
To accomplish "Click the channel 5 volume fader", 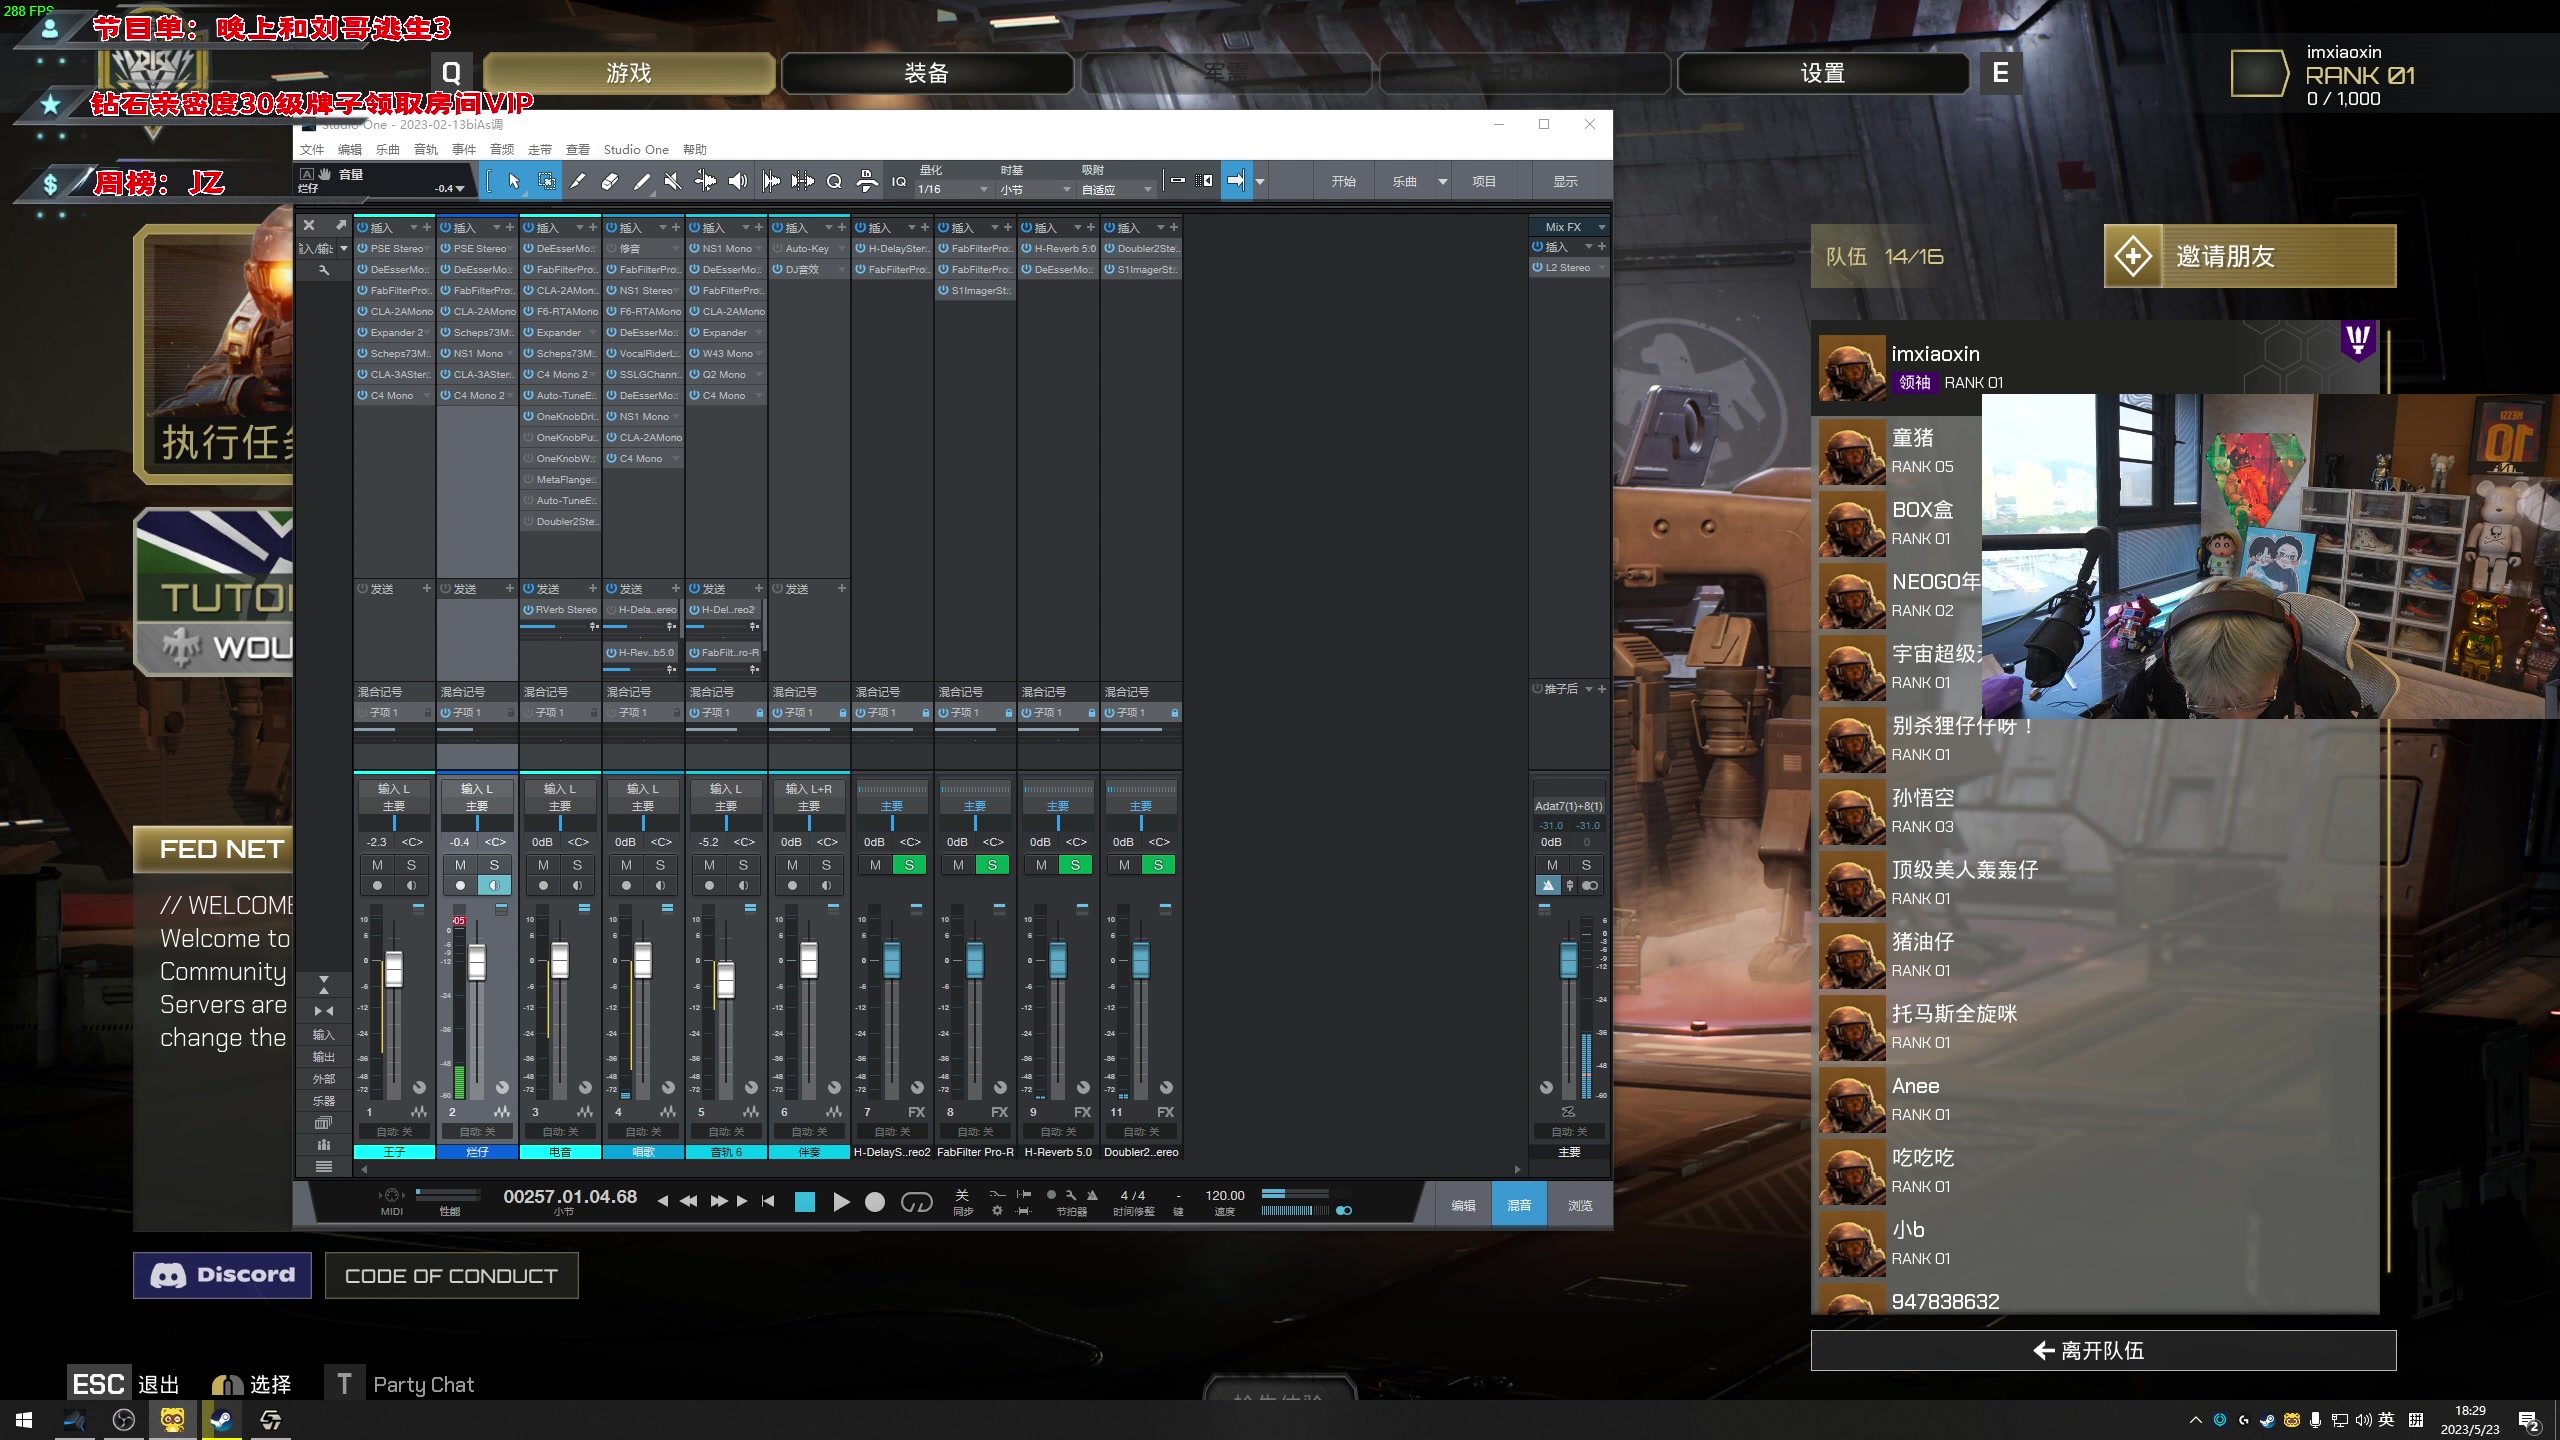I will 726,979.
